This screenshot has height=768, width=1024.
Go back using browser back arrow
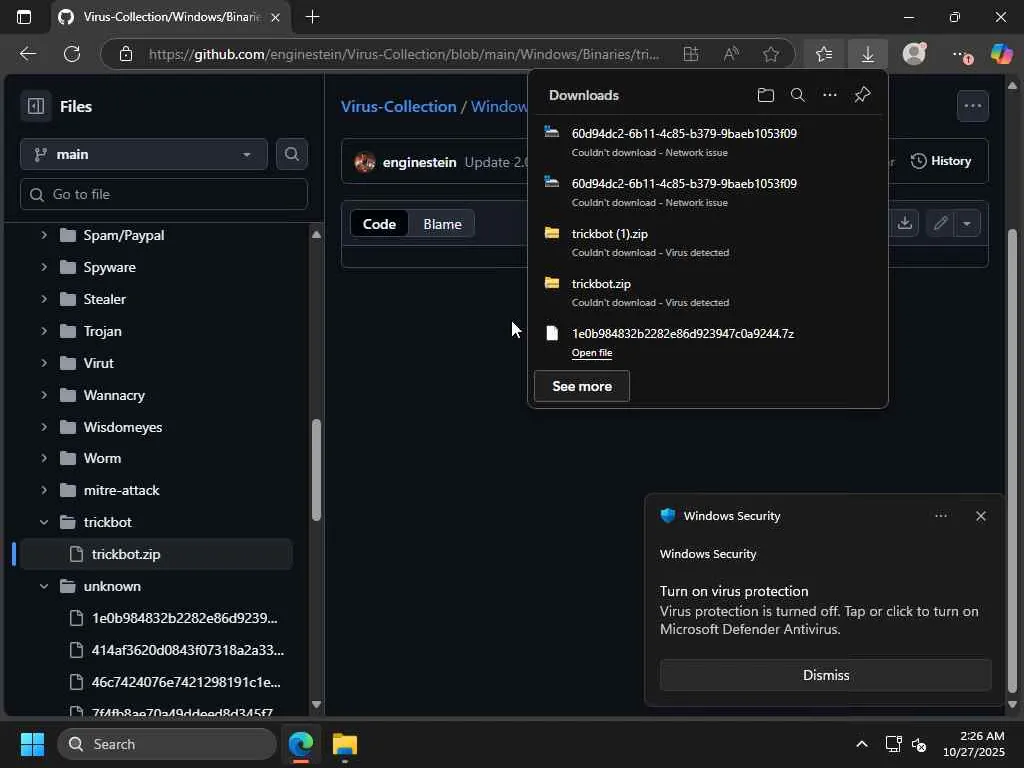point(27,54)
